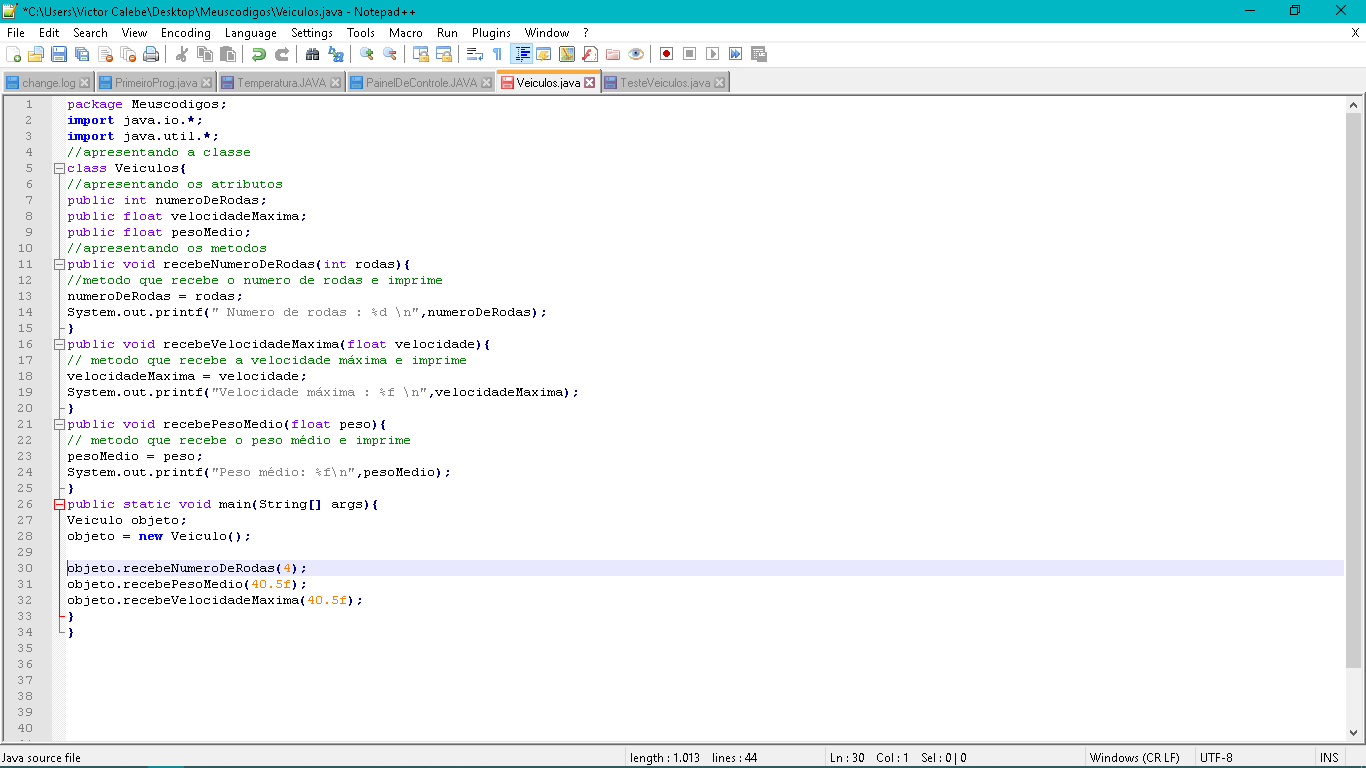Collapse the class Veiculos fold at line 5

point(59,168)
